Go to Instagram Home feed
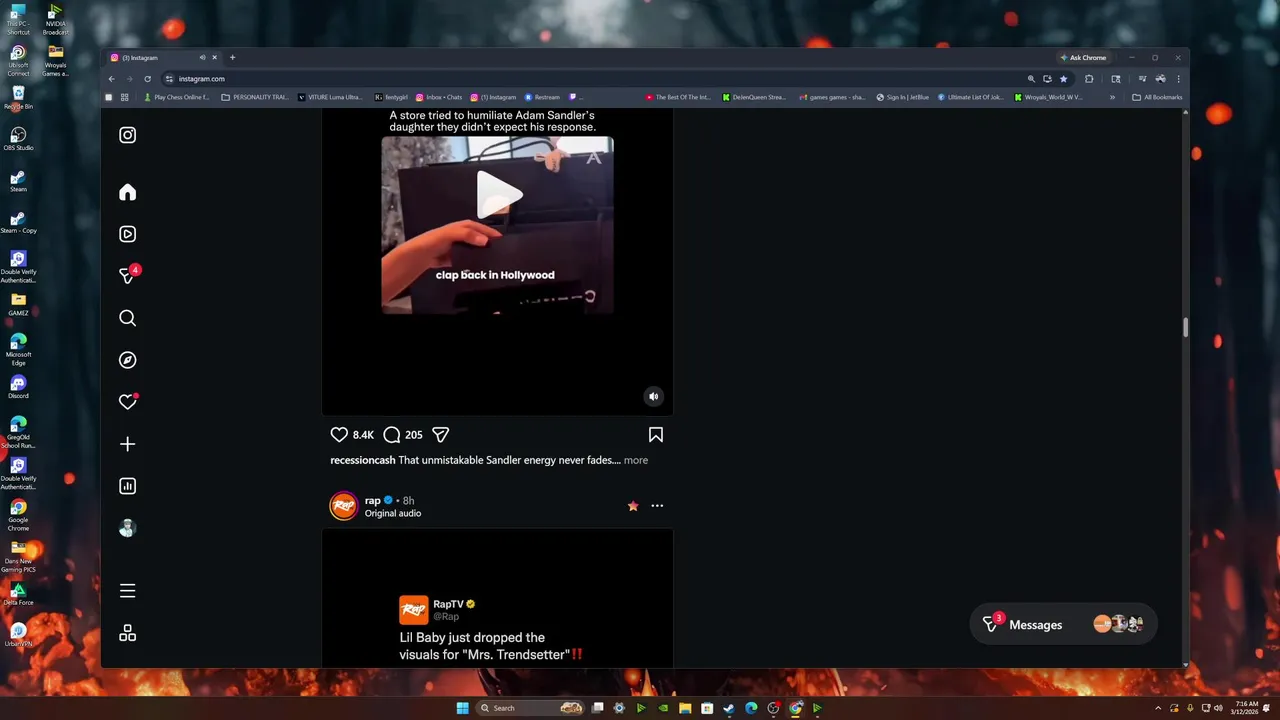The image size is (1280, 720). [x=128, y=192]
